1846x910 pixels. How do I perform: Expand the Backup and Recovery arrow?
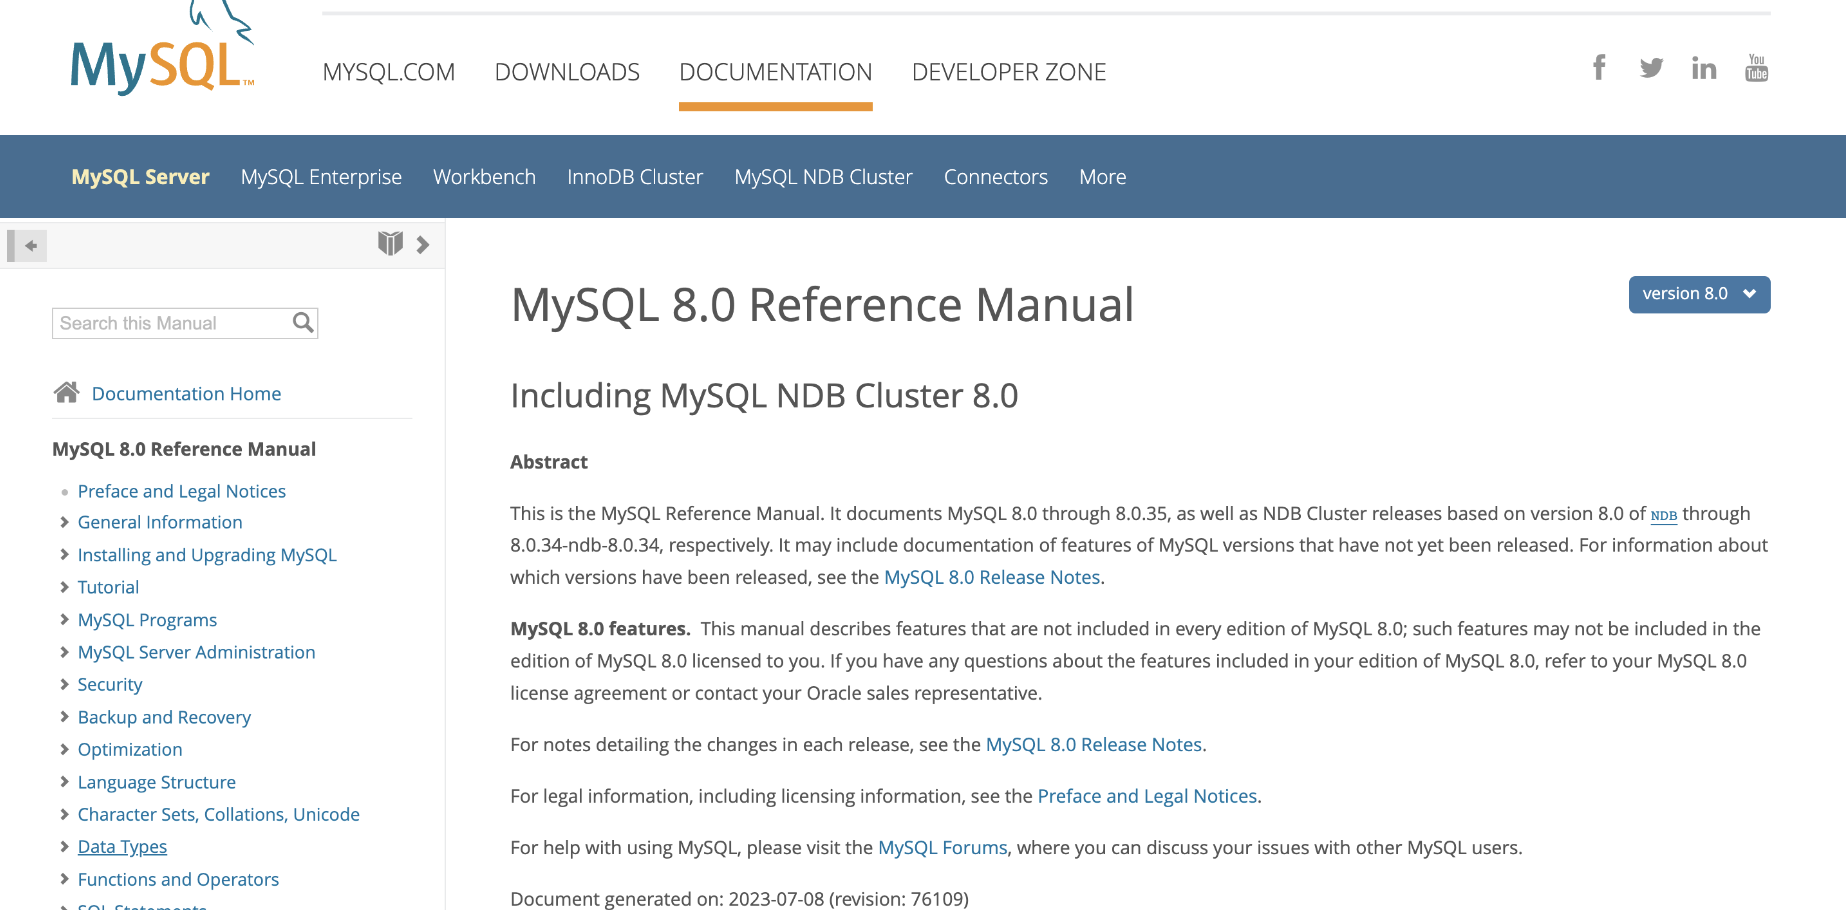click(64, 717)
